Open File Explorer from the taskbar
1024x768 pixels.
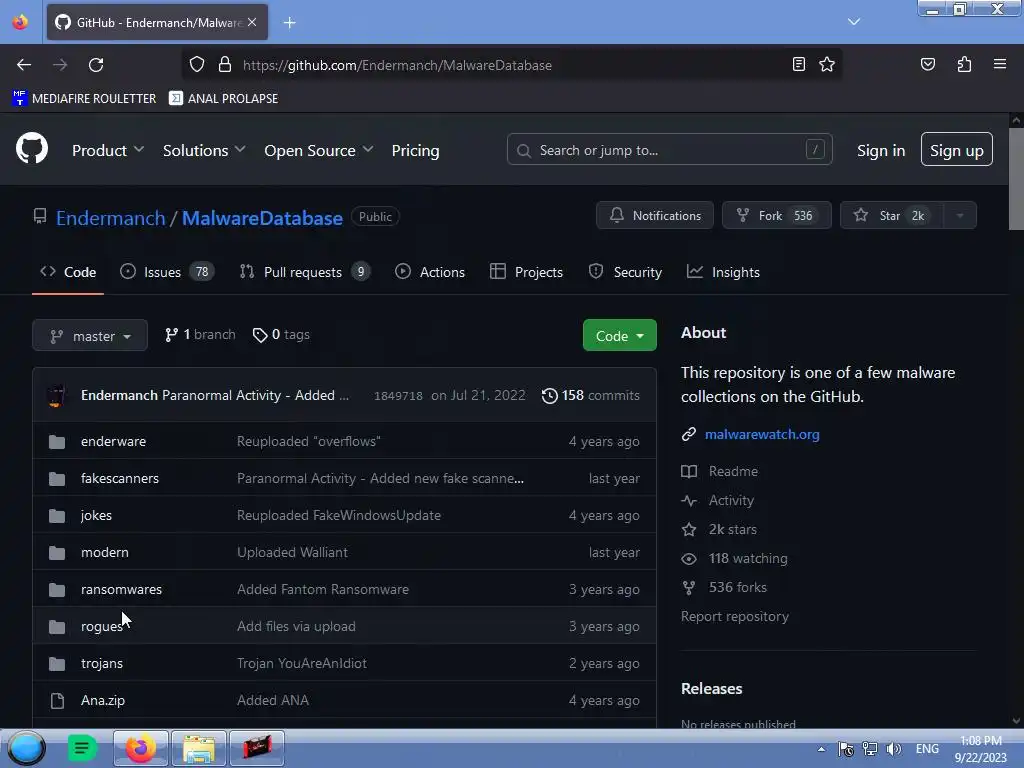tap(199, 748)
